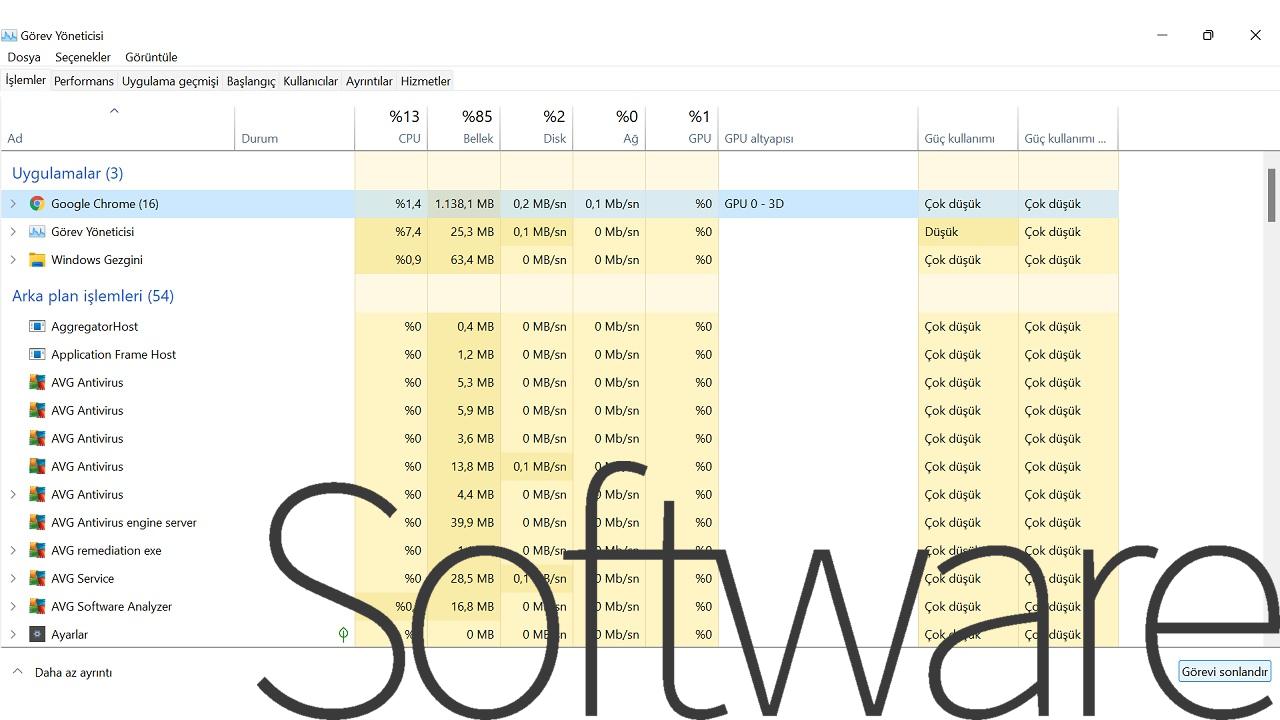
Task: Click the 39,9 MB memory value
Action: click(472, 523)
